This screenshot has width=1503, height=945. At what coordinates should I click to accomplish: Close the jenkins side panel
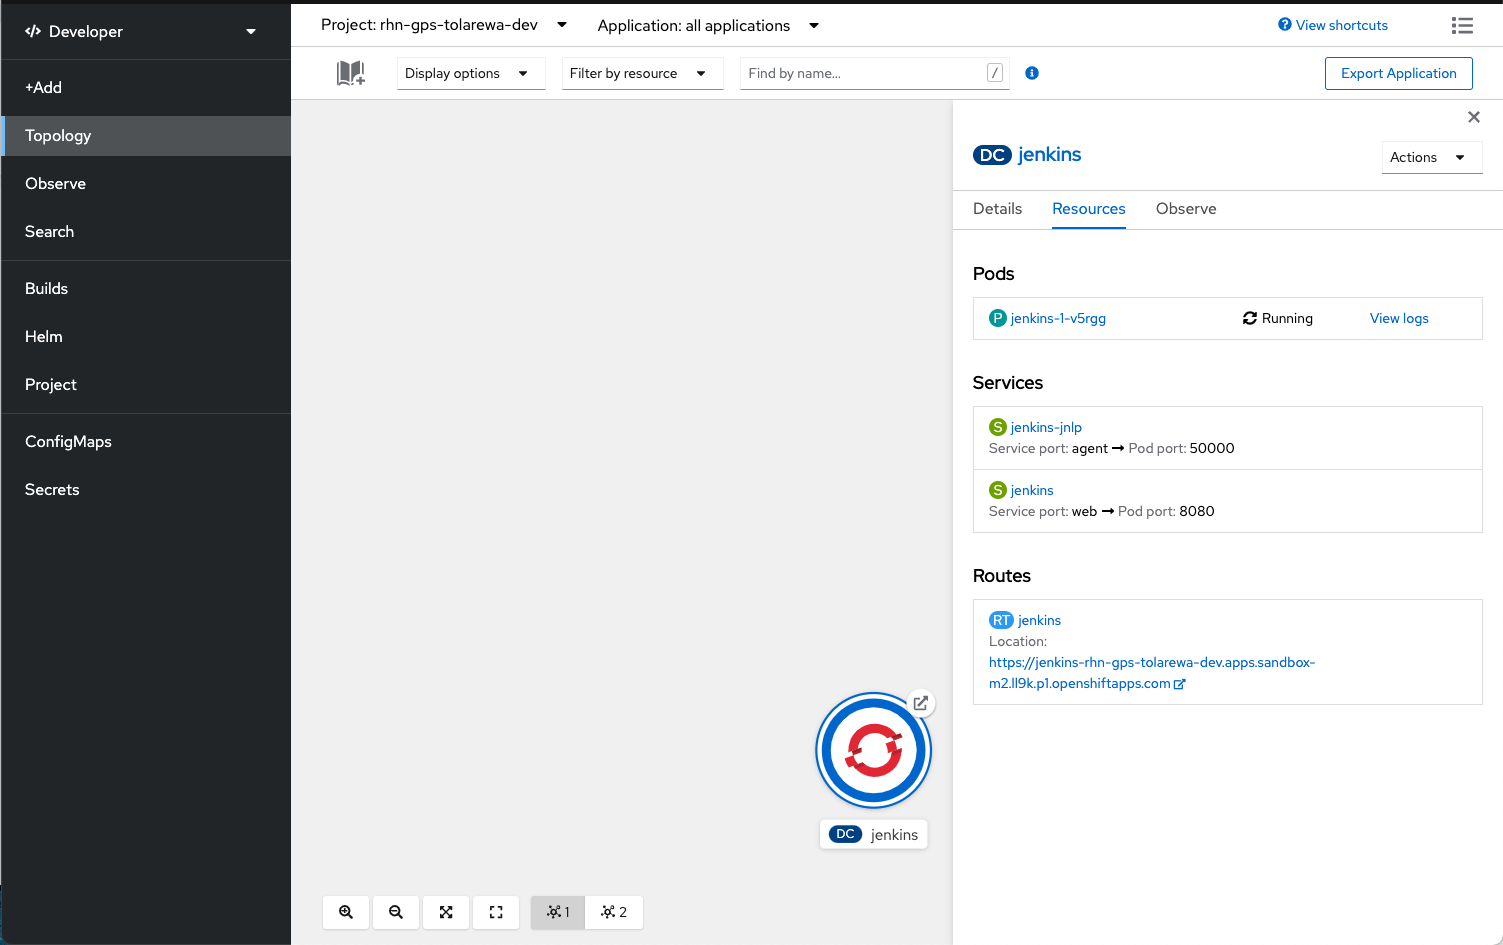pyautogui.click(x=1473, y=117)
